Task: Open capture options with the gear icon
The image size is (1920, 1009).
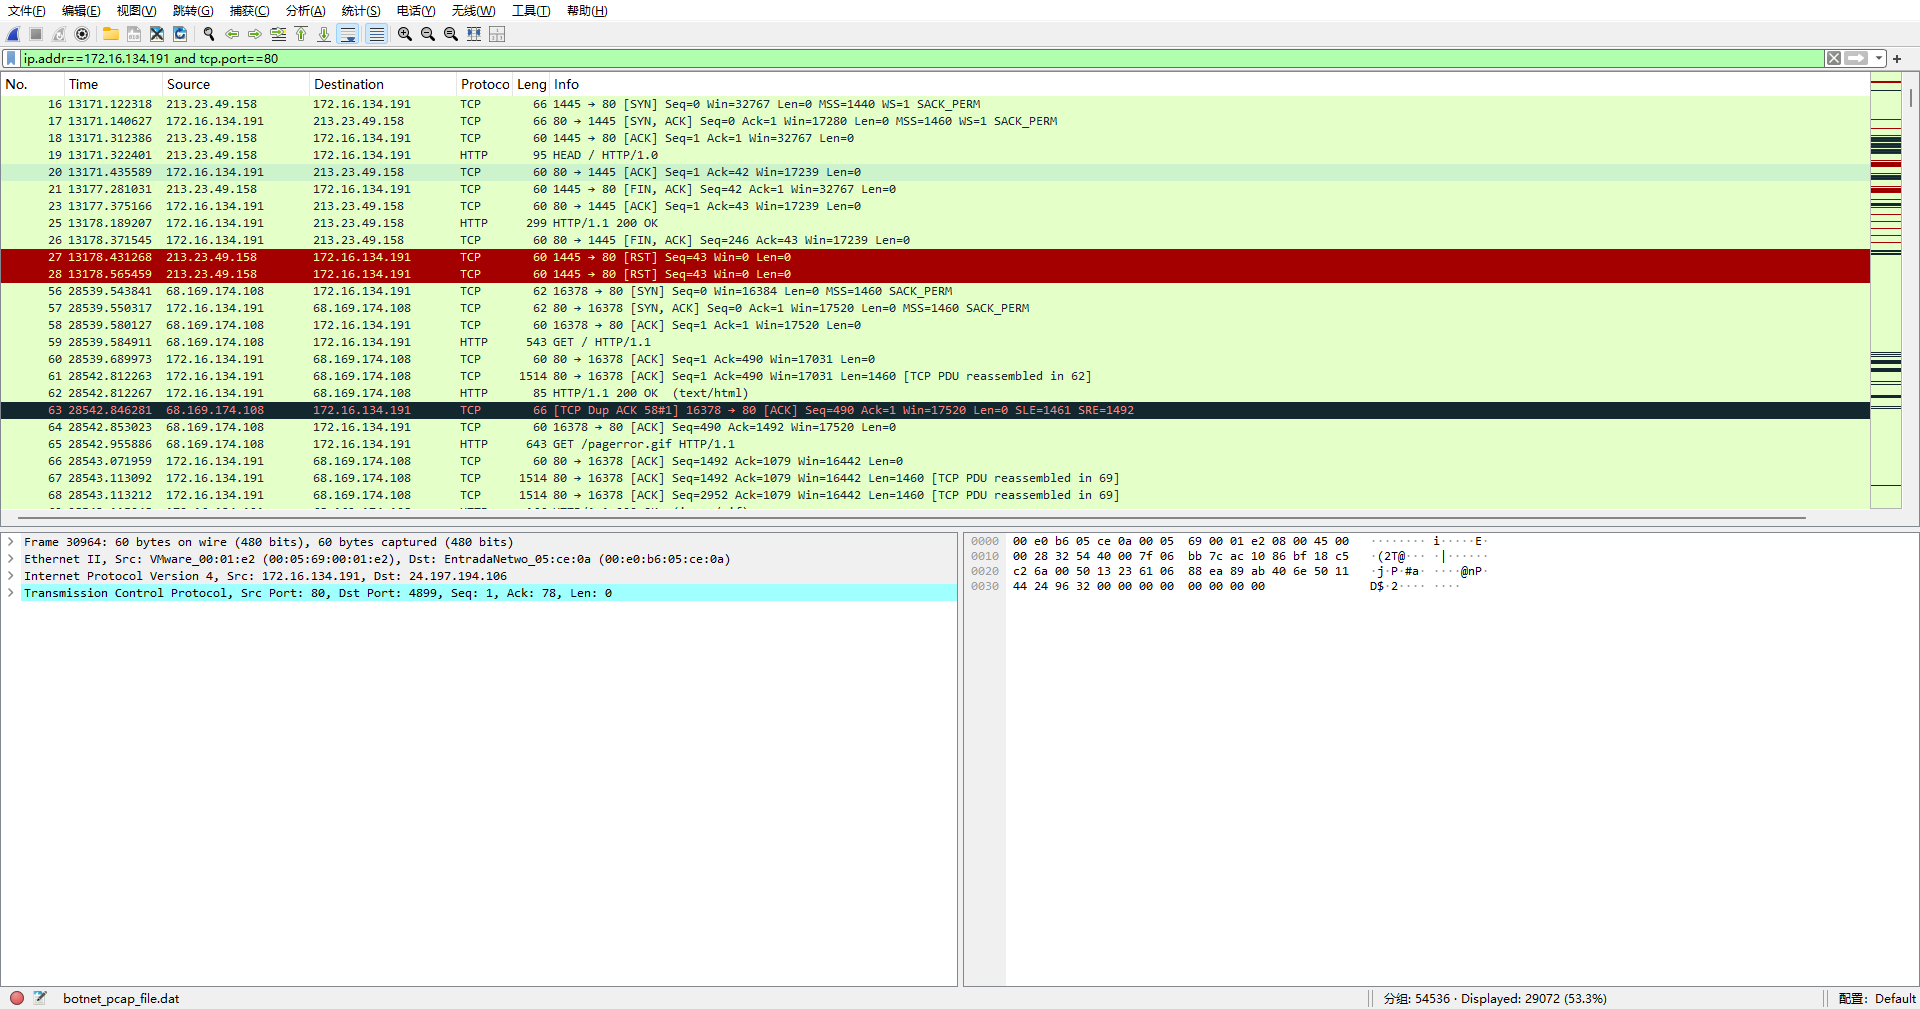Action: point(82,34)
